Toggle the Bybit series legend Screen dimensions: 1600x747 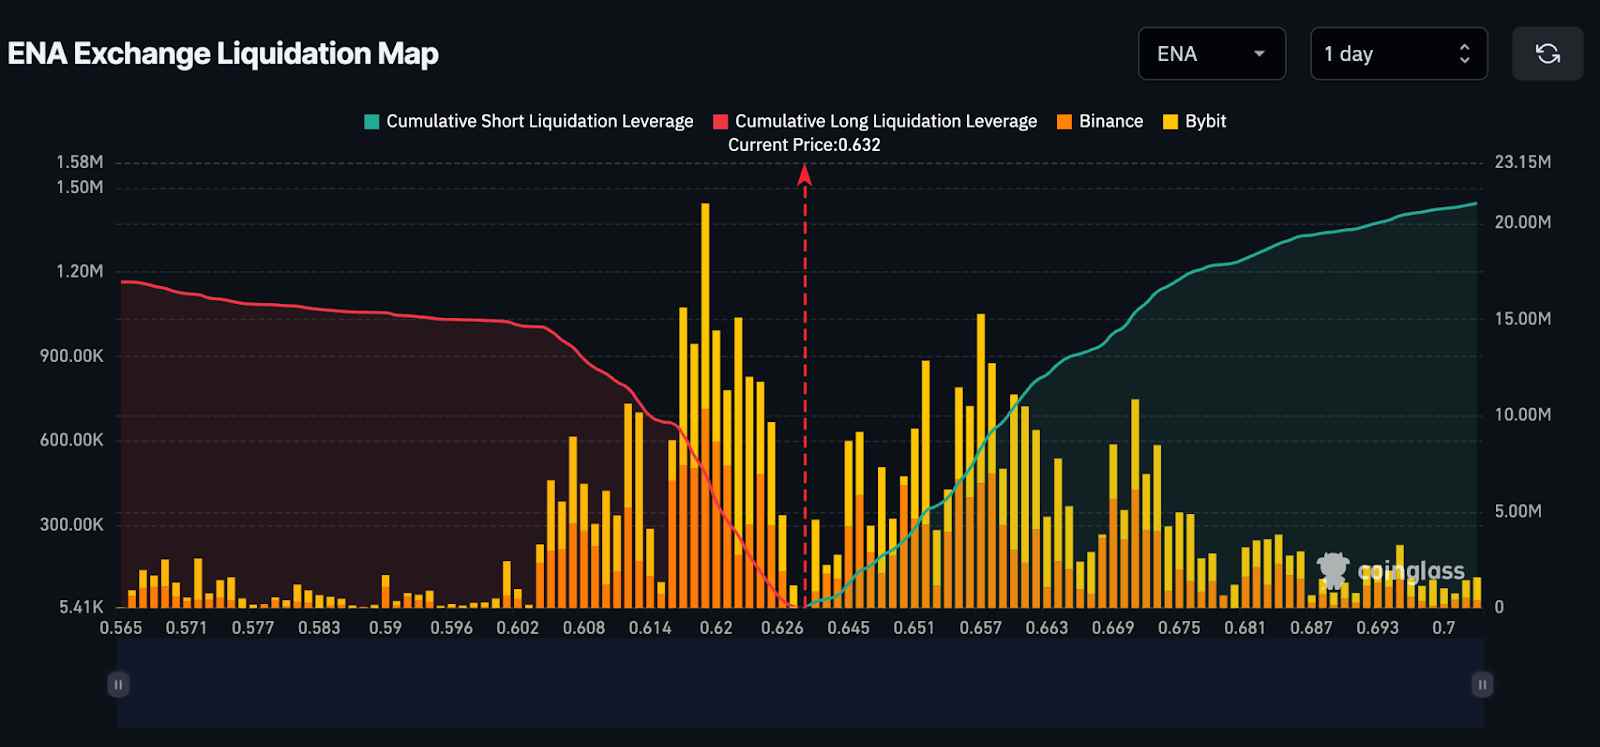click(x=1205, y=121)
